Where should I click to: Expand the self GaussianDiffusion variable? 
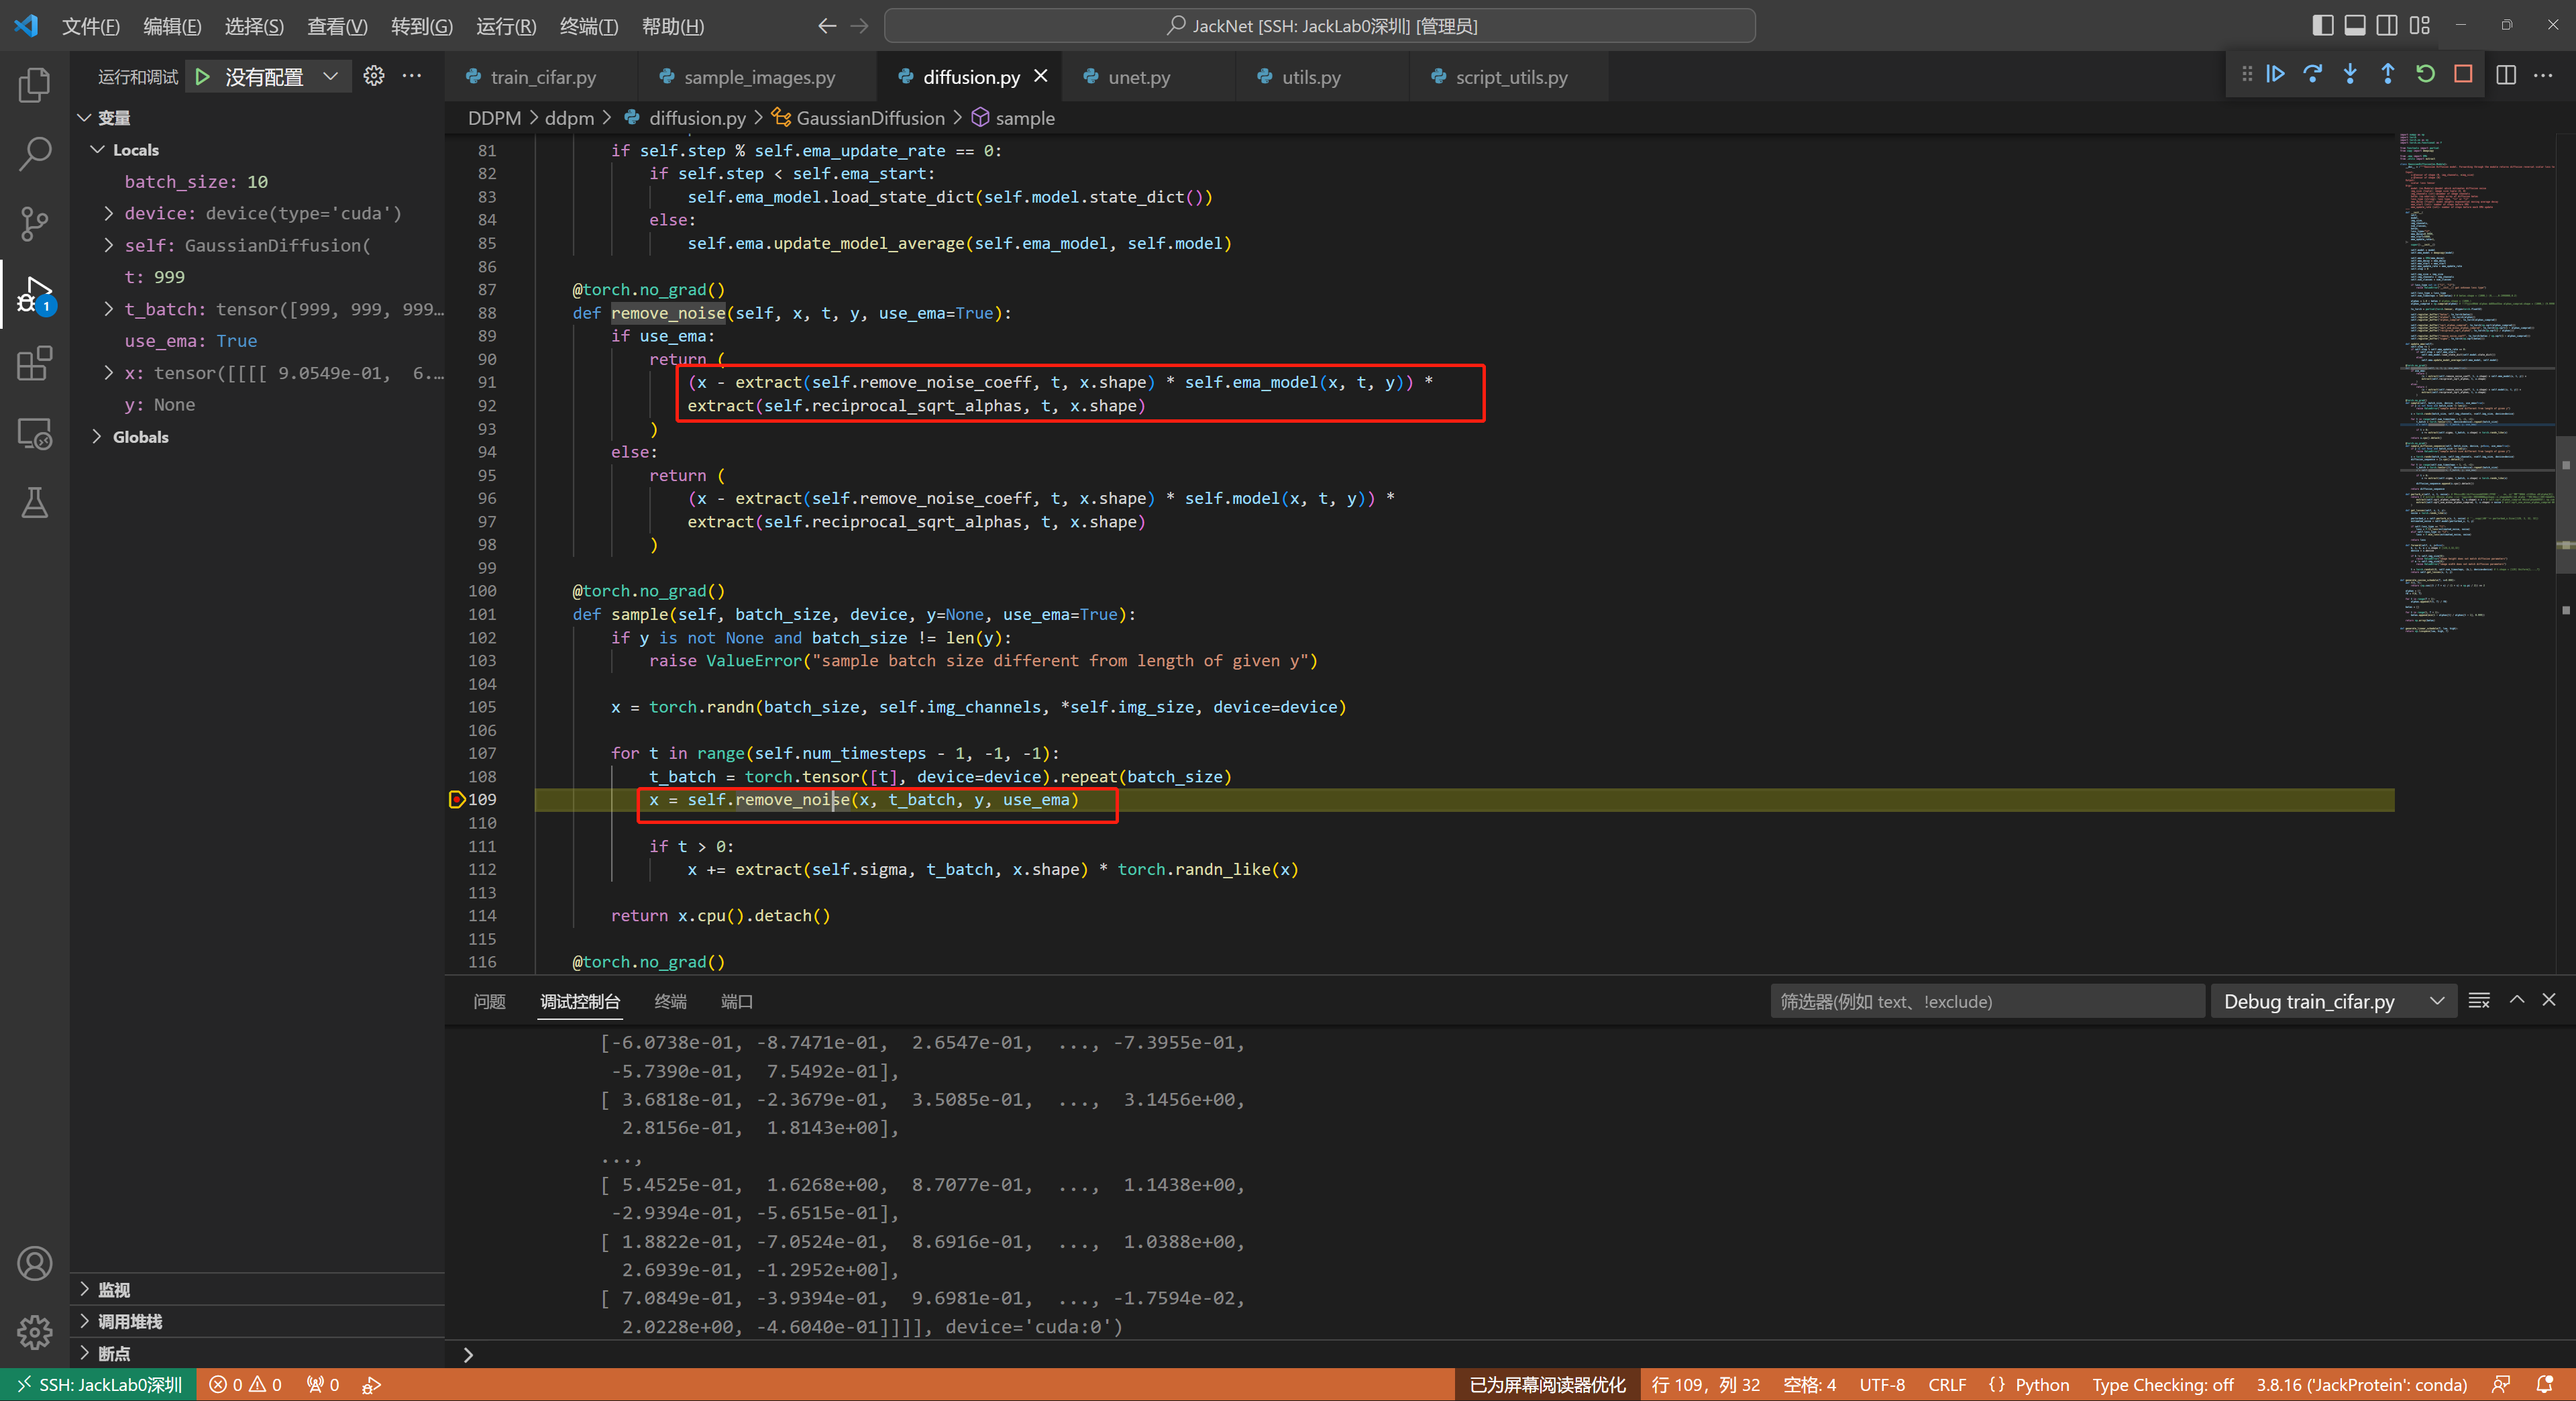(108, 245)
